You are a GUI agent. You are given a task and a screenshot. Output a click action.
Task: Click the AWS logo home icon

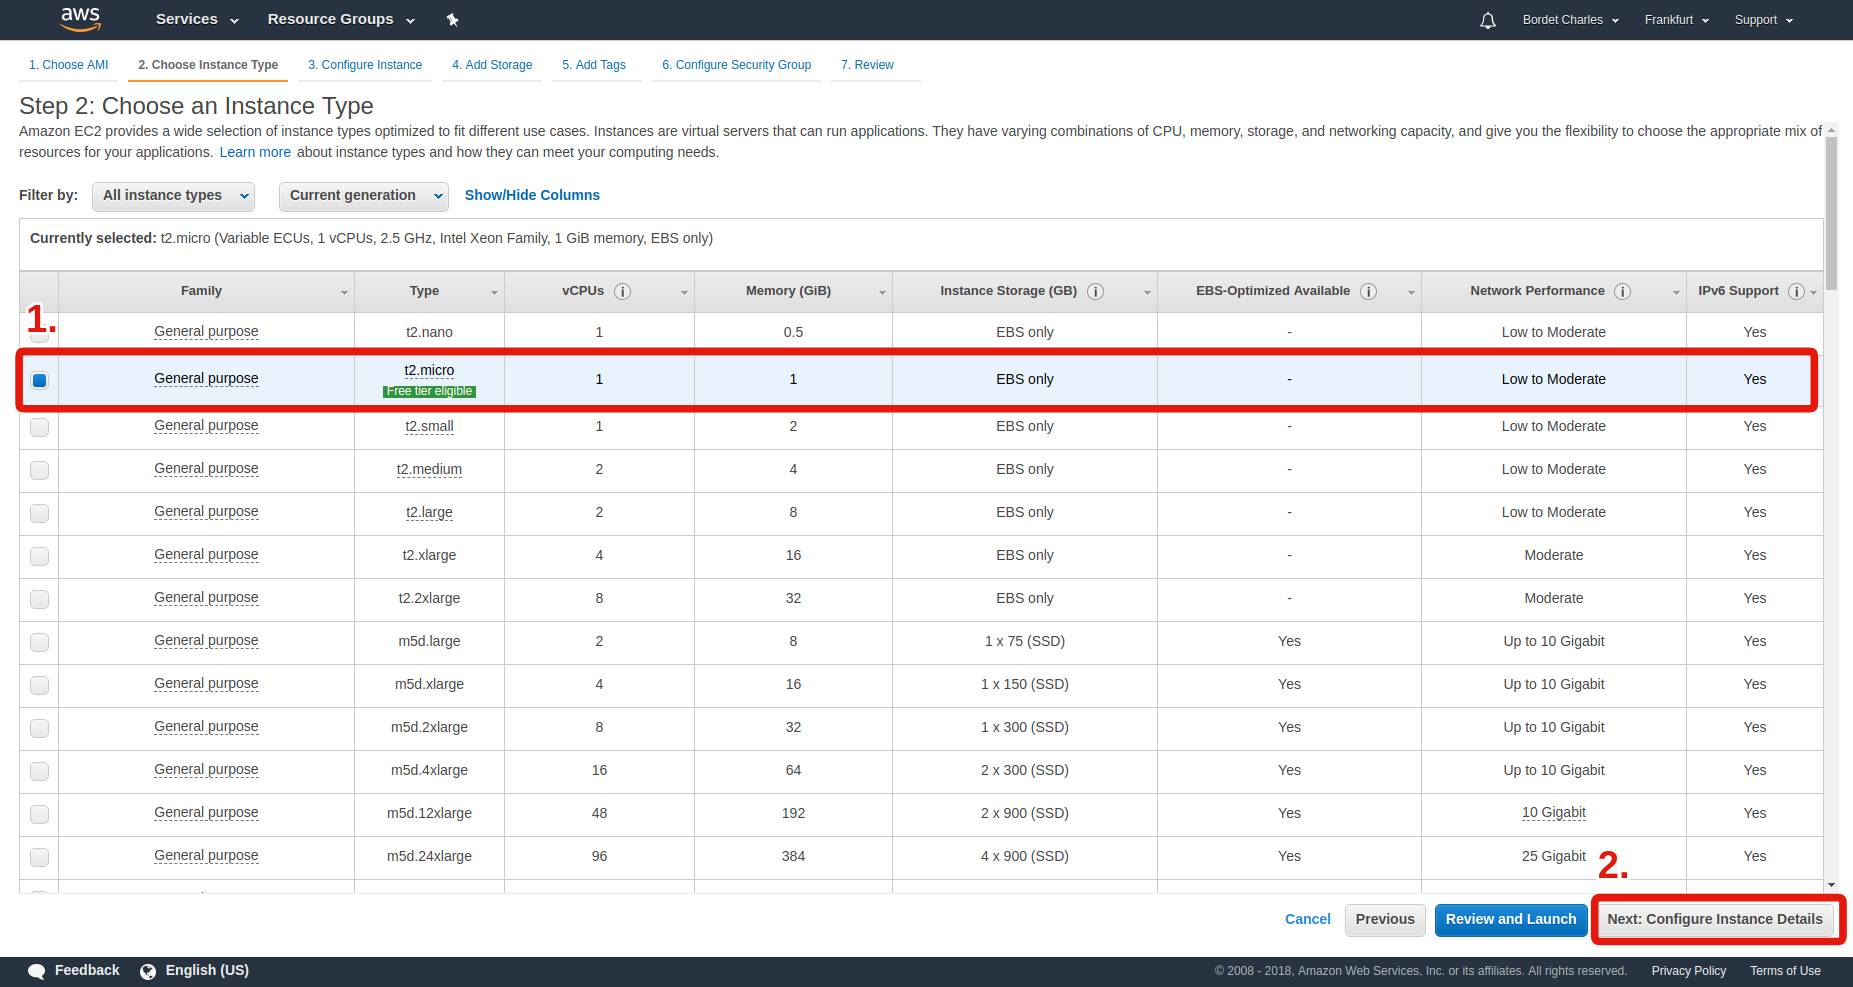click(80, 19)
